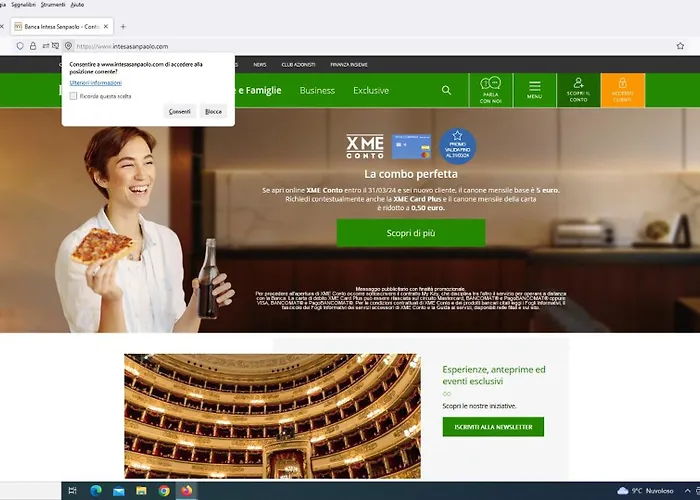Viewport: 700px width, 500px height.
Task: Click the tracking protection shield icon
Action: [20, 46]
